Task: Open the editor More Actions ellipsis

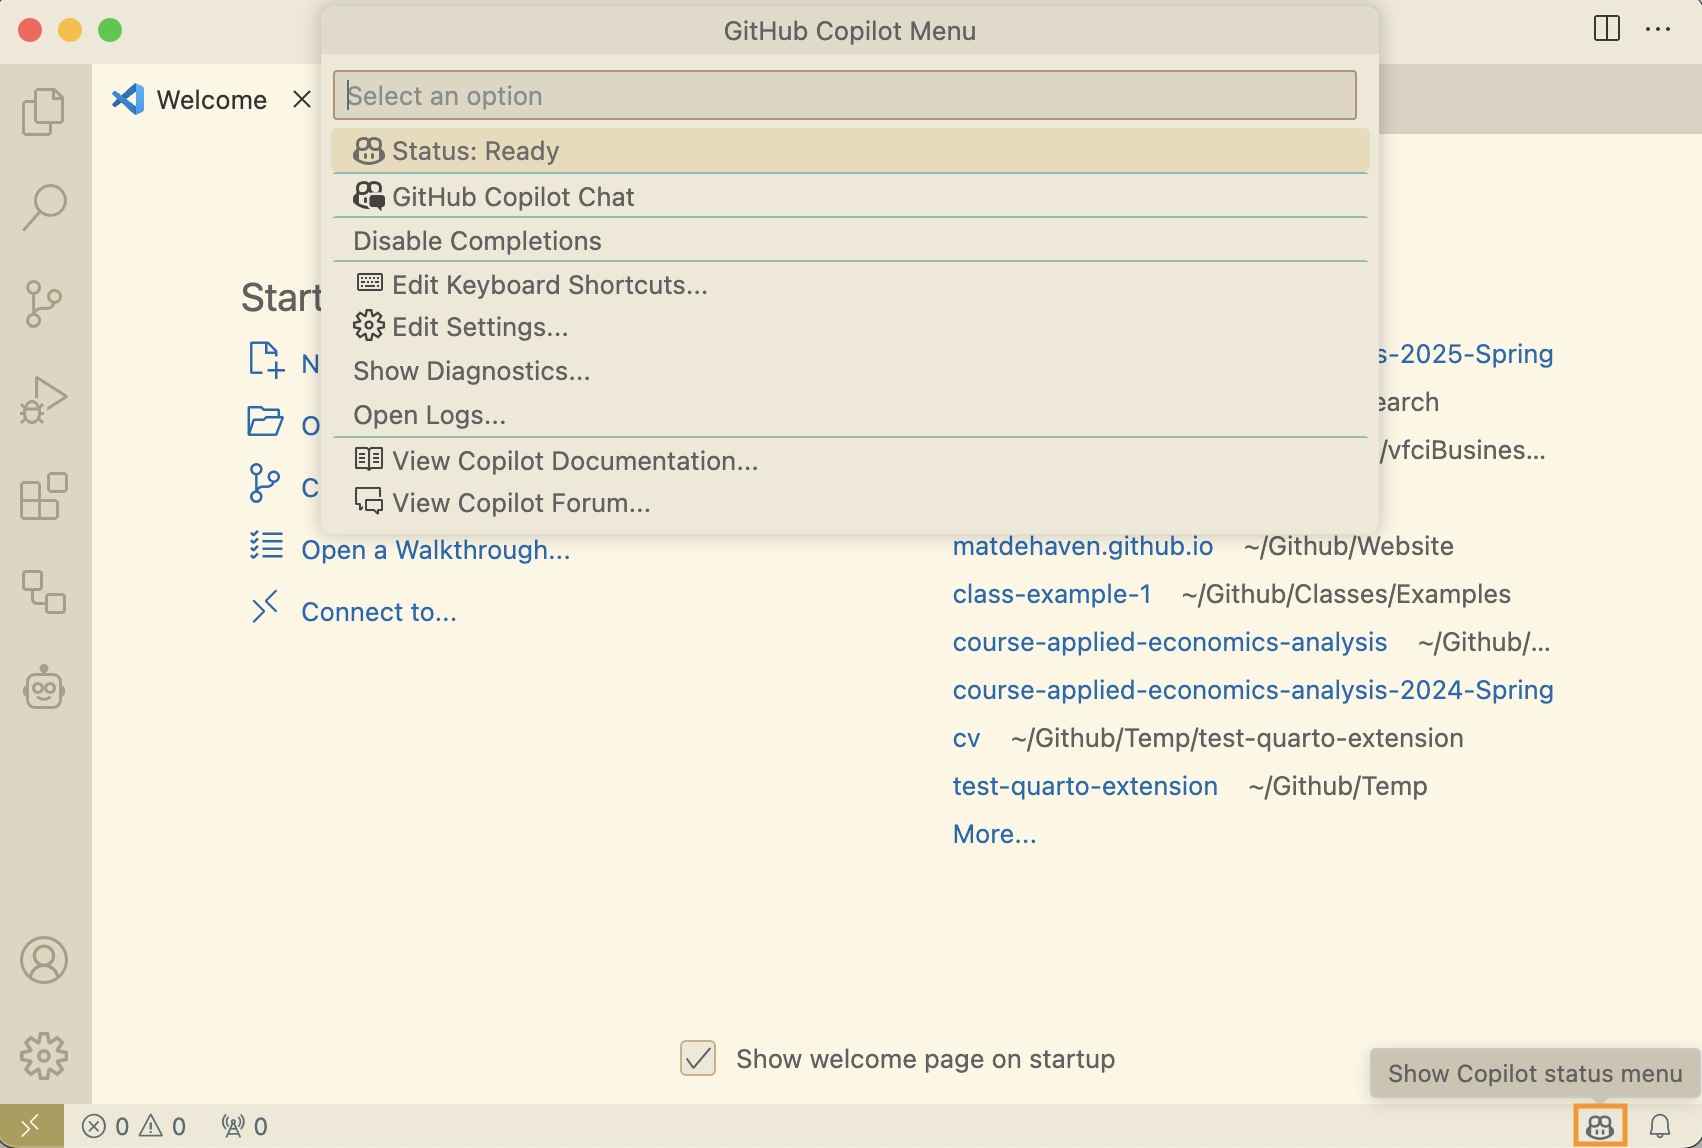Action: (x=1657, y=30)
